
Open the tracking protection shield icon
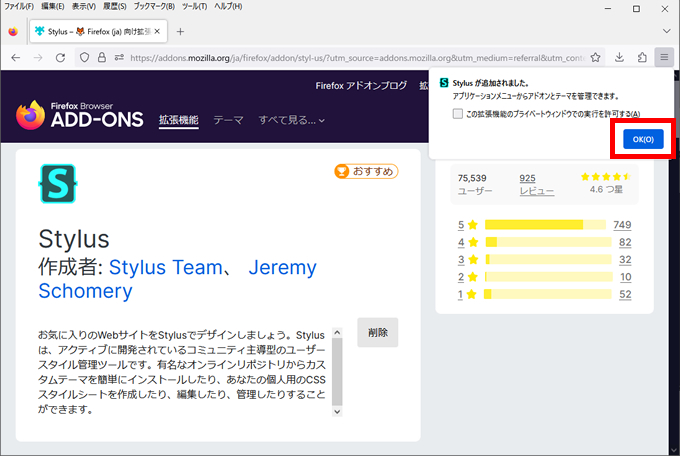point(85,57)
